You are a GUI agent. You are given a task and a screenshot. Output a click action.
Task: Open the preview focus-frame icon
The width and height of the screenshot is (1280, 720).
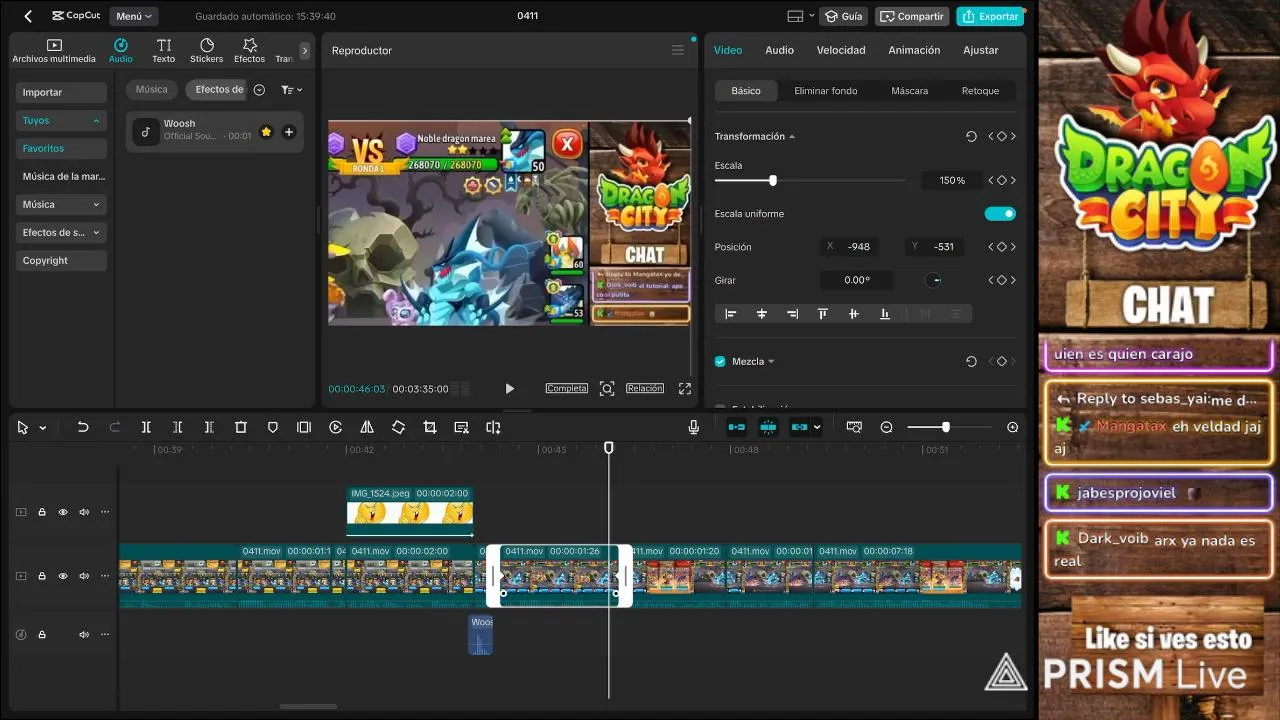click(x=607, y=388)
